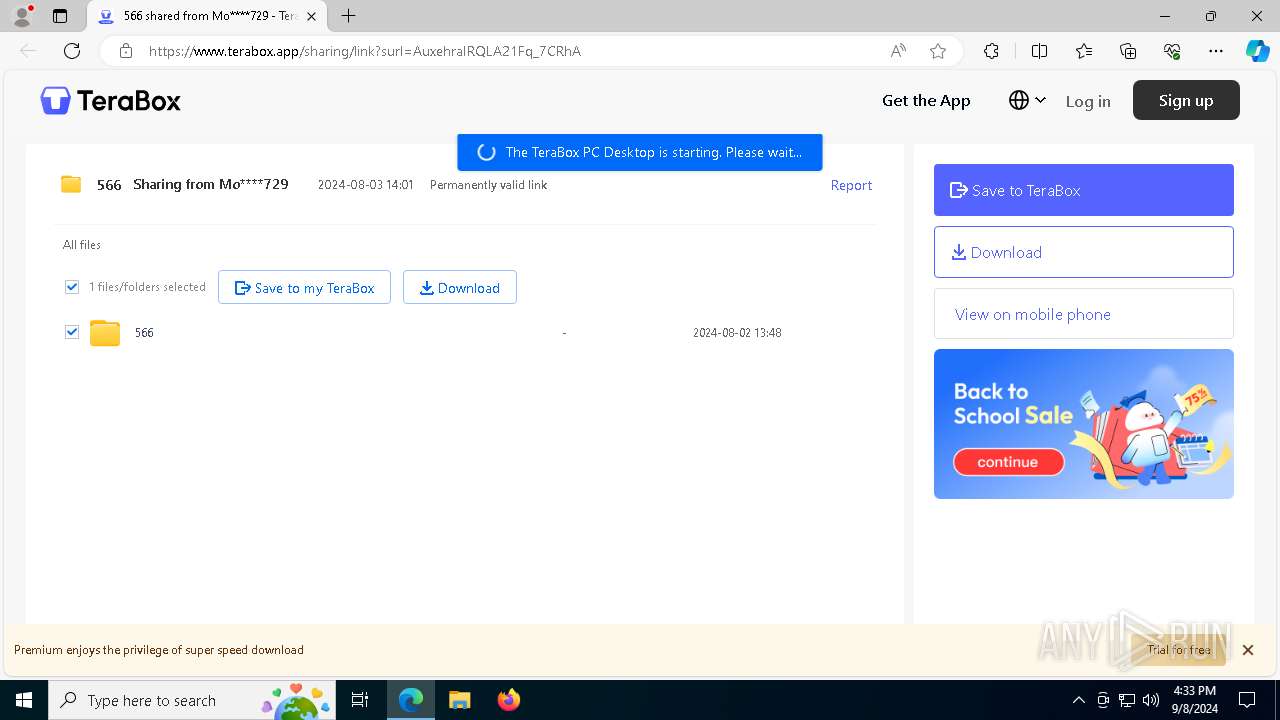Click the taskbar search box
Image resolution: width=1280 pixels, height=720 pixels.
coord(194,700)
